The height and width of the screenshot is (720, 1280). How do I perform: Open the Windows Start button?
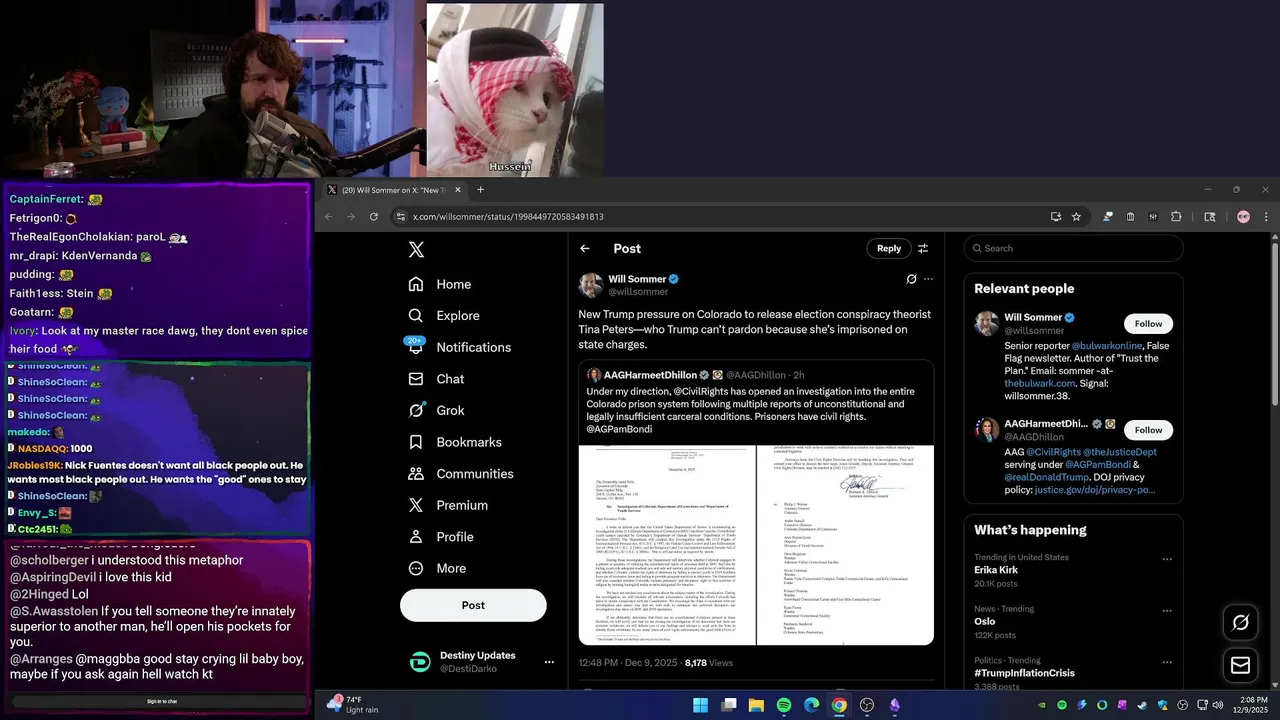[701, 705]
